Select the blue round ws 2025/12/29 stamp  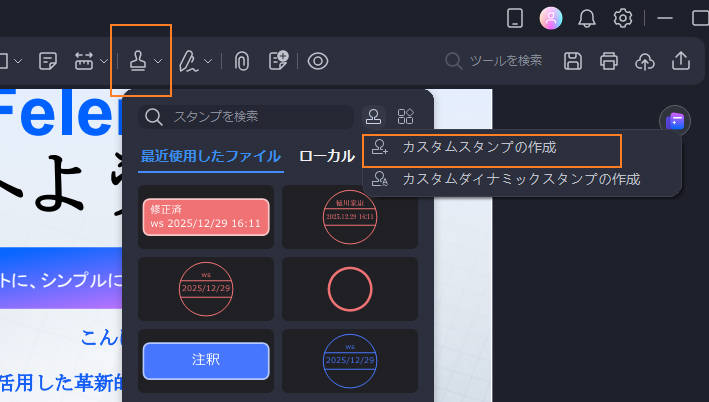(350, 361)
